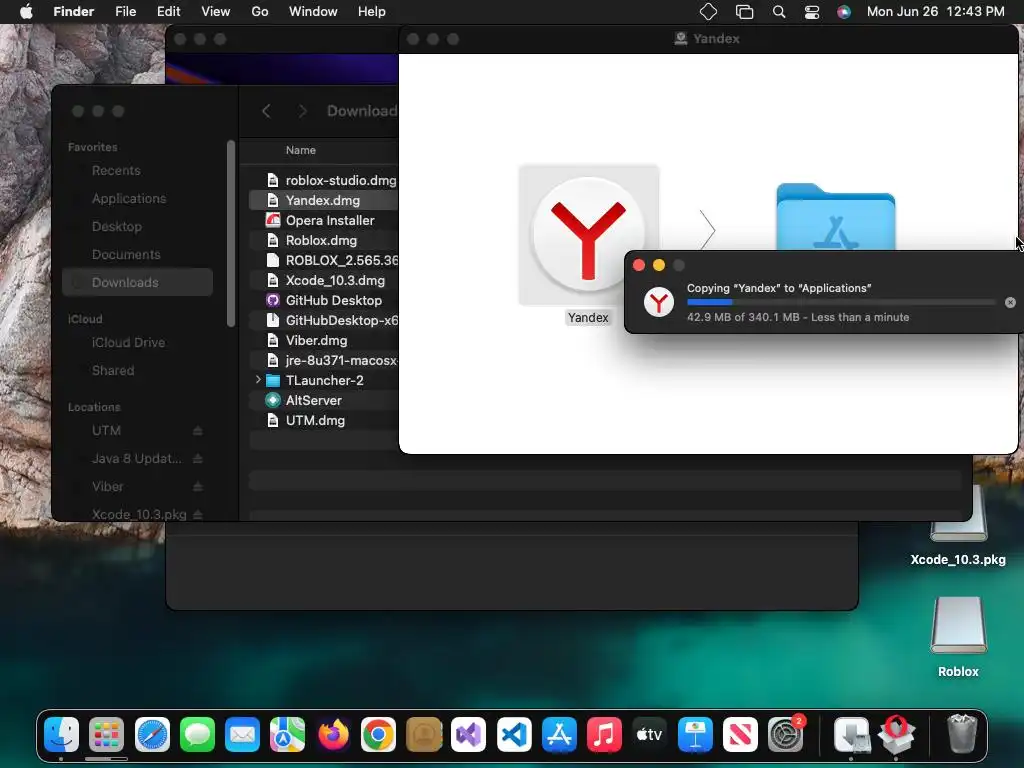The height and width of the screenshot is (768, 1024).
Task: Open Downloads in Finder sidebar
Action: [x=137, y=282]
